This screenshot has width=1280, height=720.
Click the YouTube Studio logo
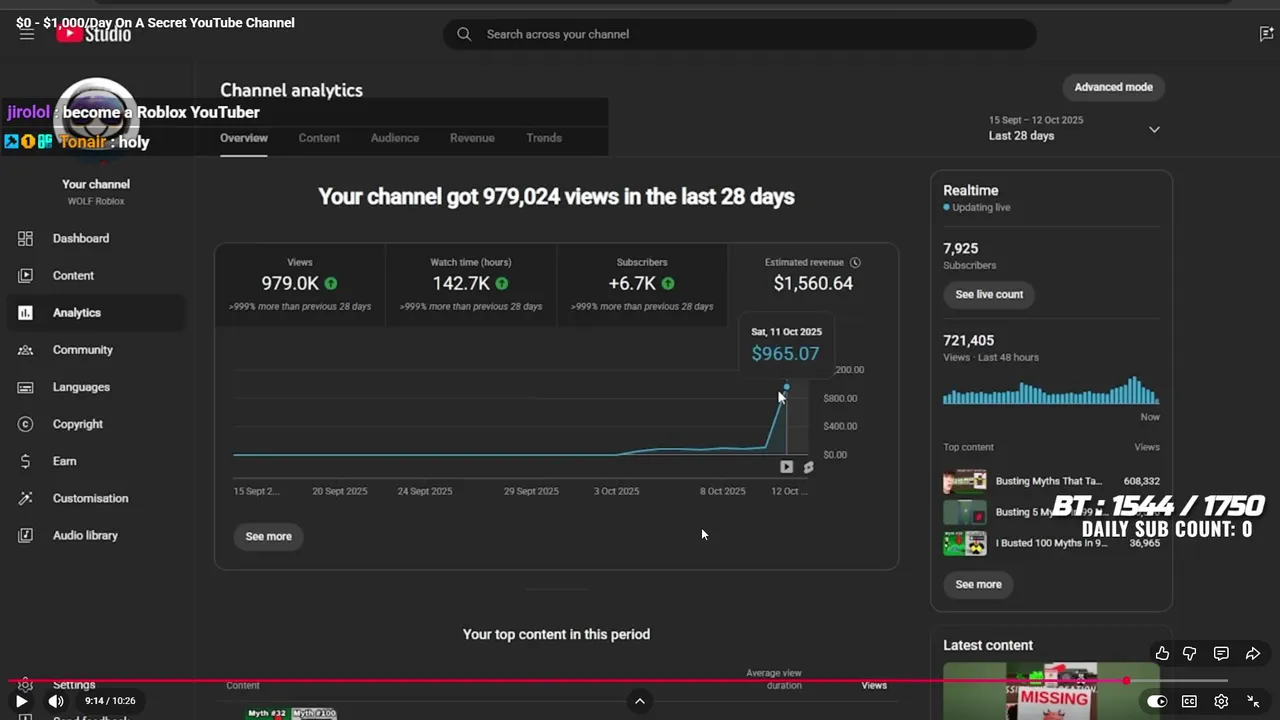(x=94, y=34)
